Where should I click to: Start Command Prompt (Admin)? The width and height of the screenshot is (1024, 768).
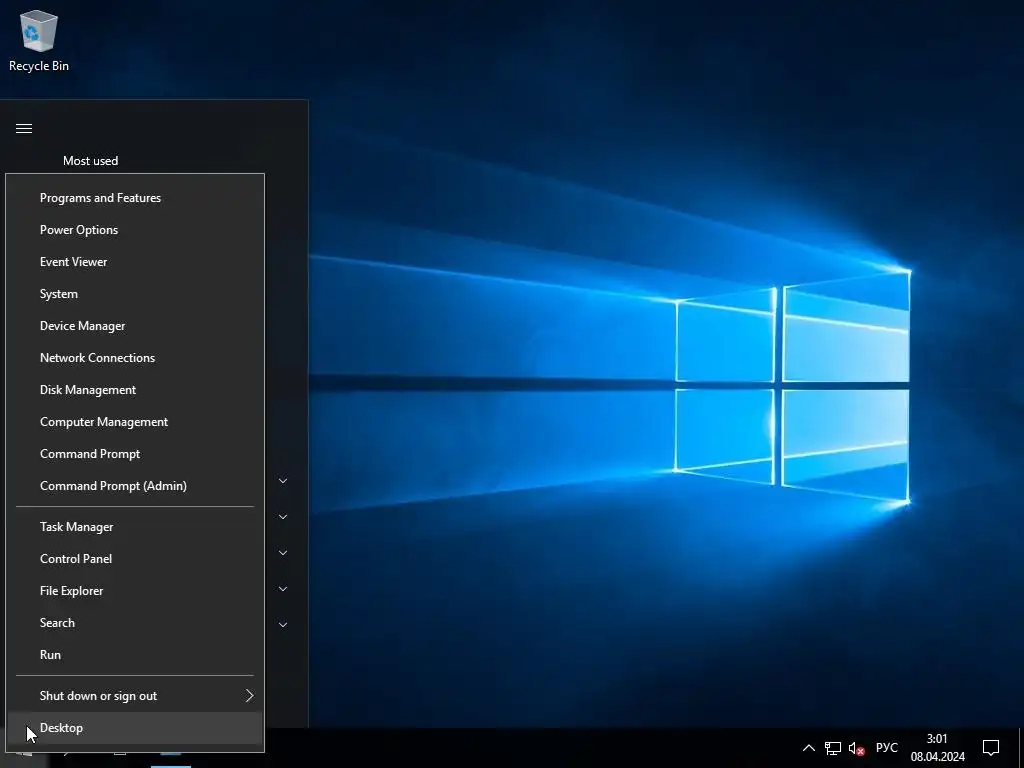(x=135, y=486)
